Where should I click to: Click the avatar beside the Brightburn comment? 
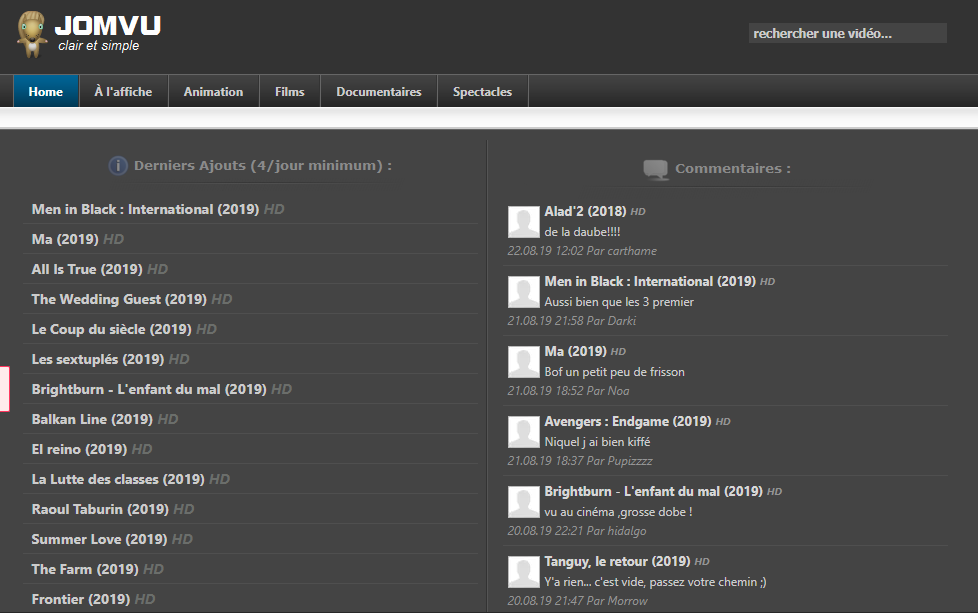(x=523, y=502)
